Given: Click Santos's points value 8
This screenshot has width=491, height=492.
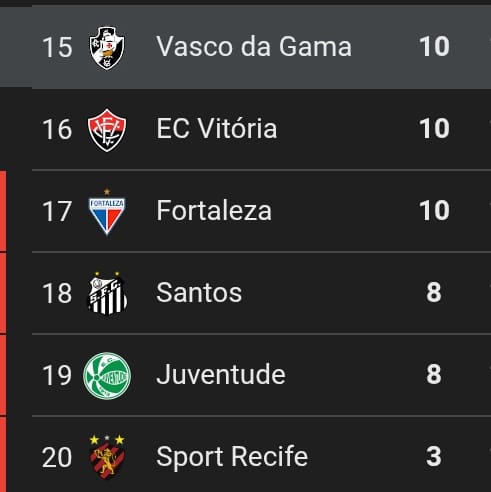Looking at the screenshot, I should [x=434, y=292].
